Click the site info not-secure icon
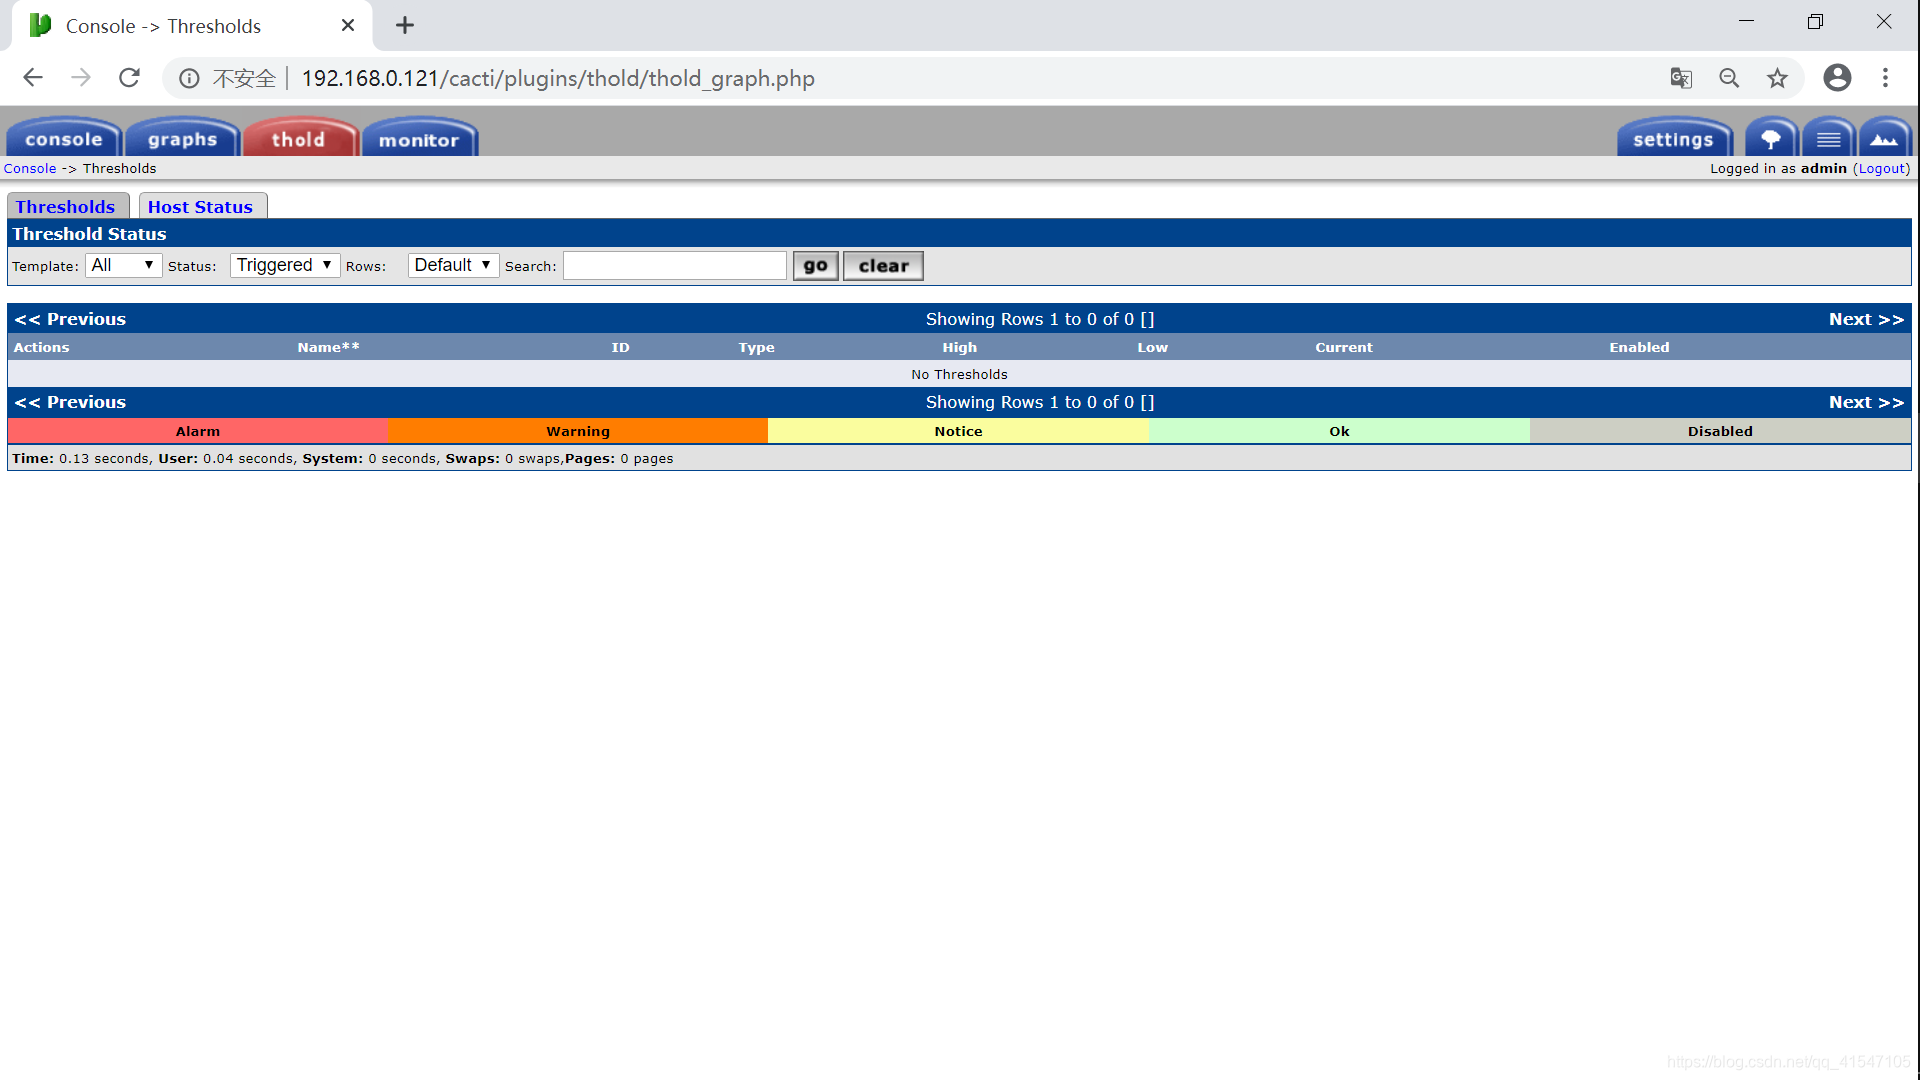Image resolution: width=1920 pixels, height=1080 pixels. (x=189, y=78)
